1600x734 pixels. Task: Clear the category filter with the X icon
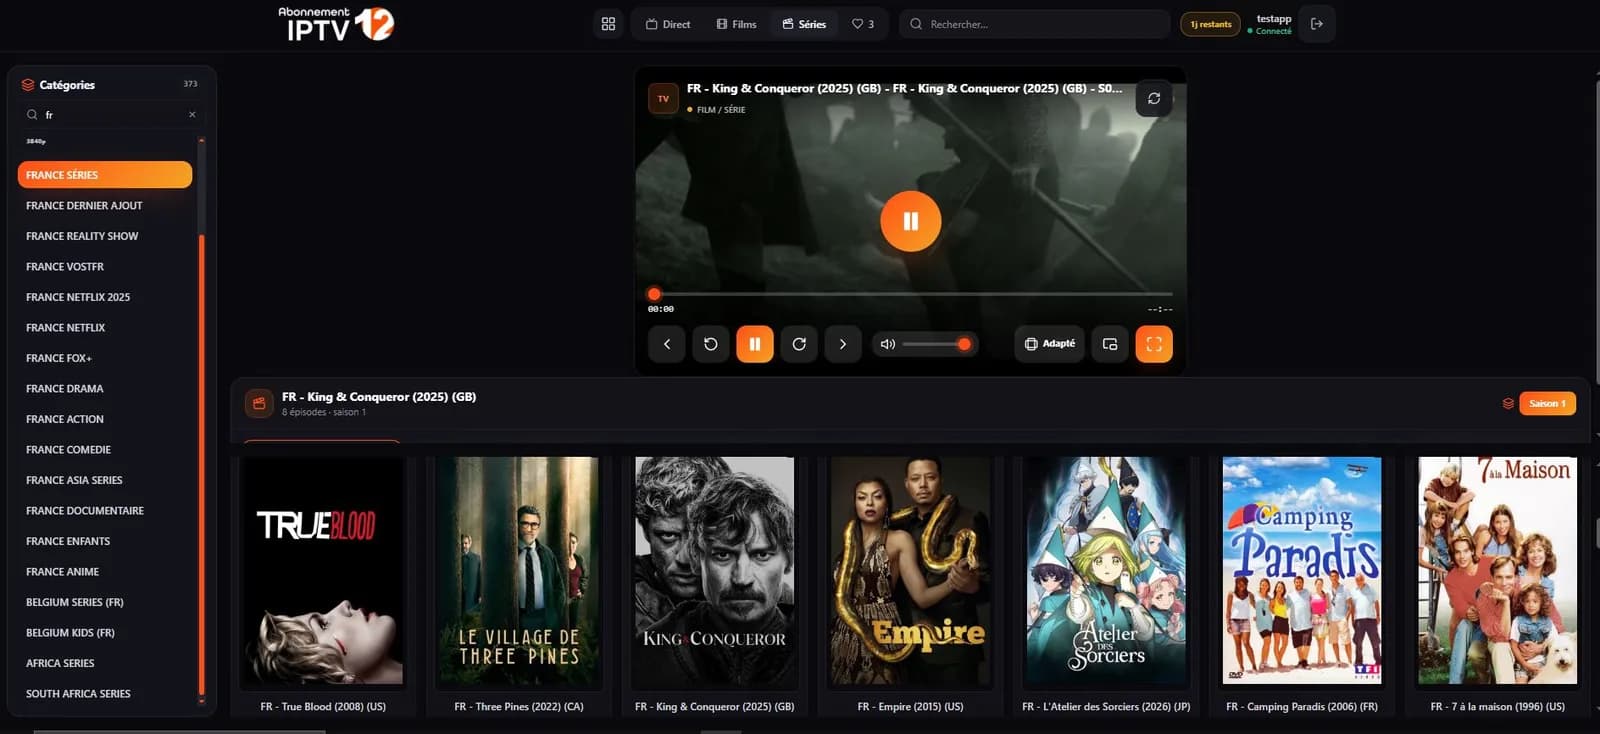coord(192,115)
